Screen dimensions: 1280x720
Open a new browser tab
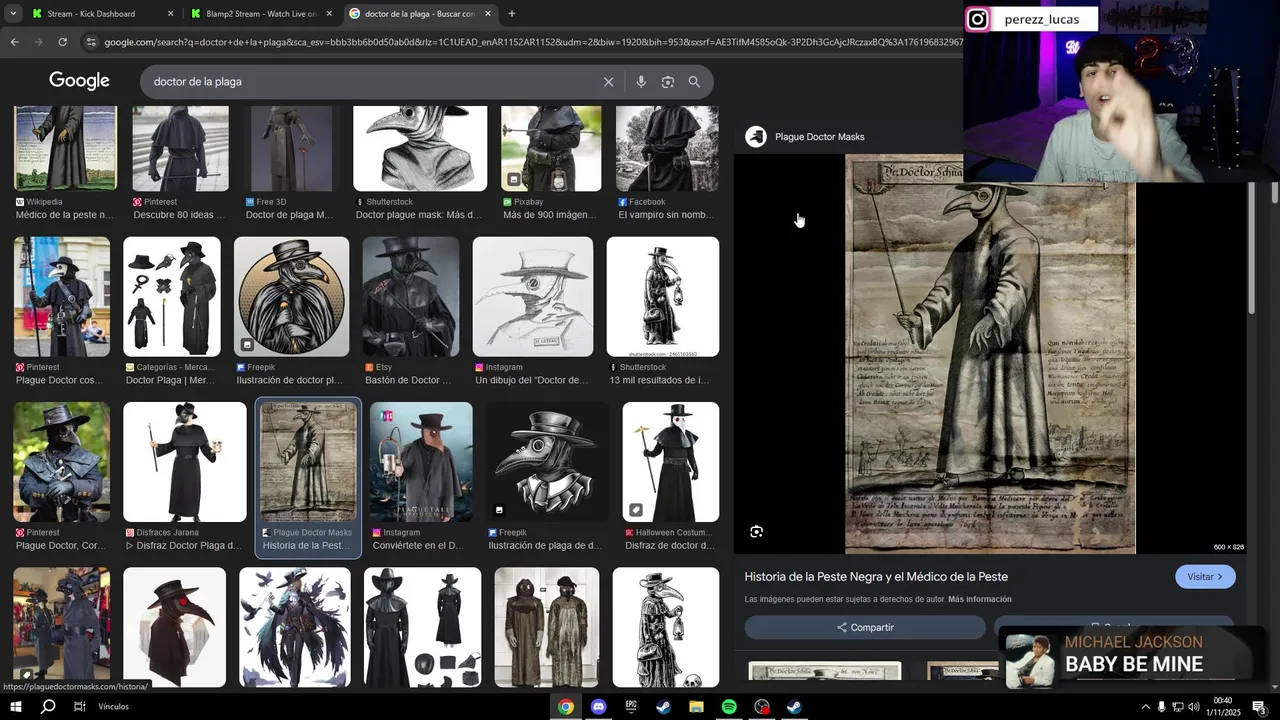pos(512,14)
